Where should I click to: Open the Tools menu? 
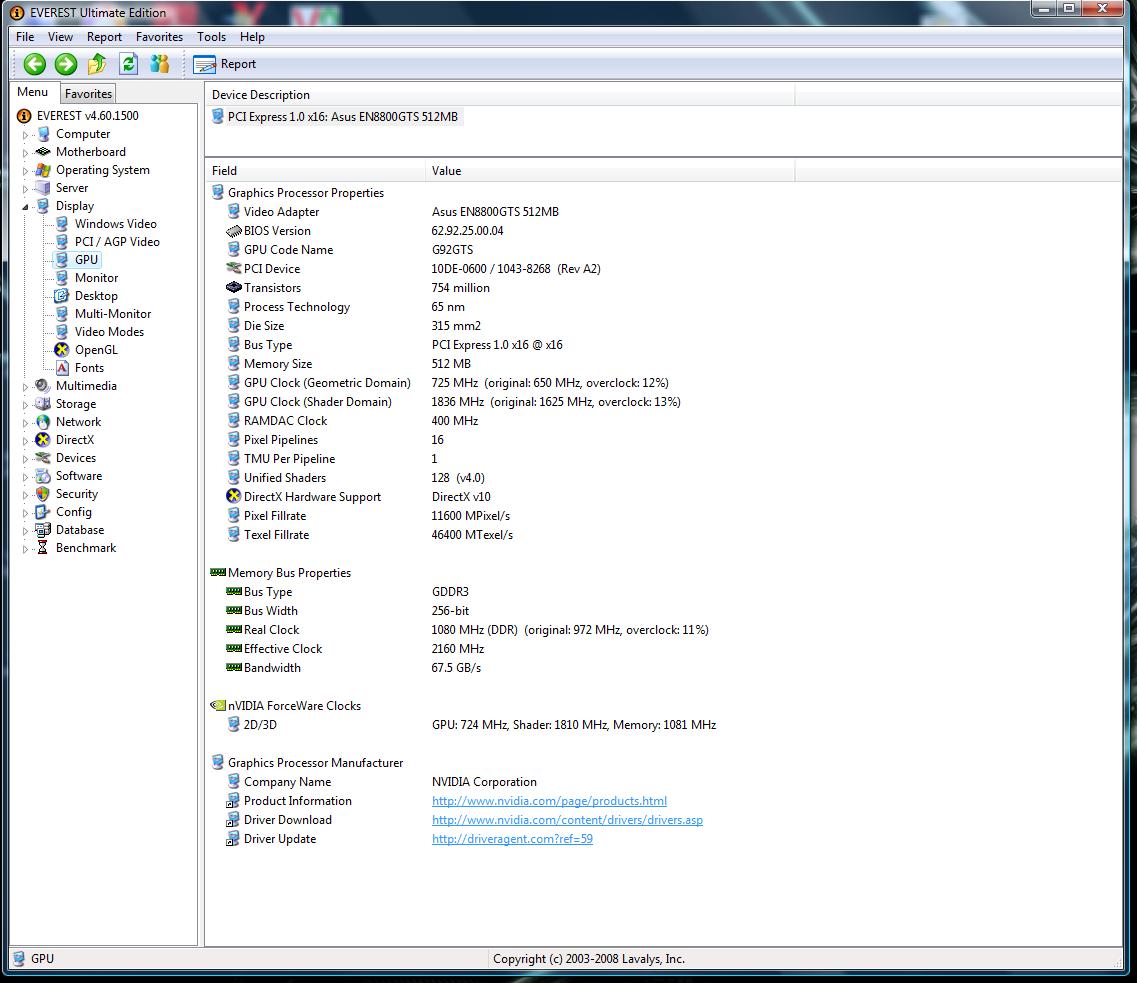tap(211, 37)
